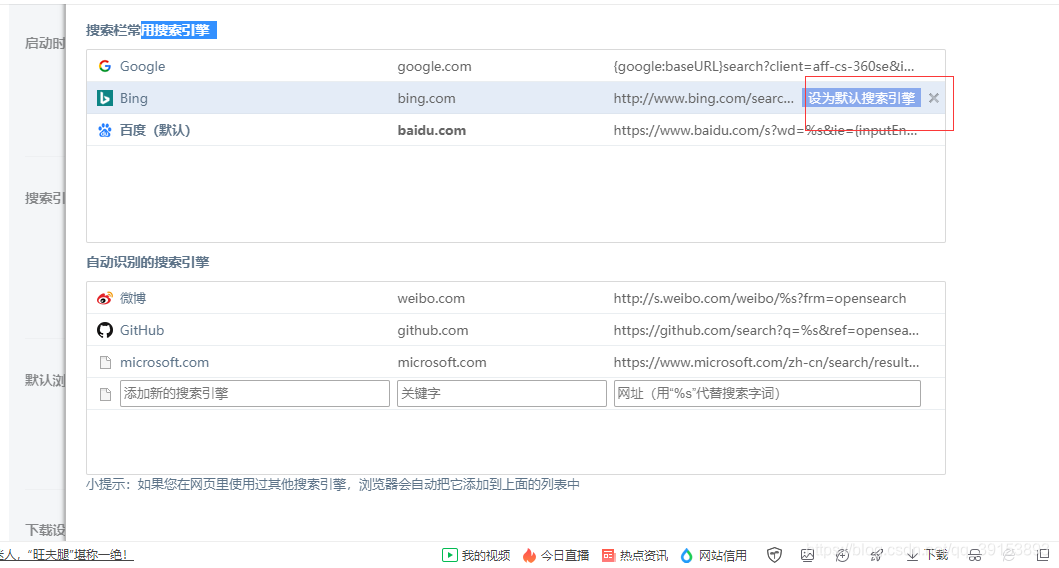The image size is (1059, 568).
Task: Select the 百度 (默认) row name
Action: click(x=155, y=130)
